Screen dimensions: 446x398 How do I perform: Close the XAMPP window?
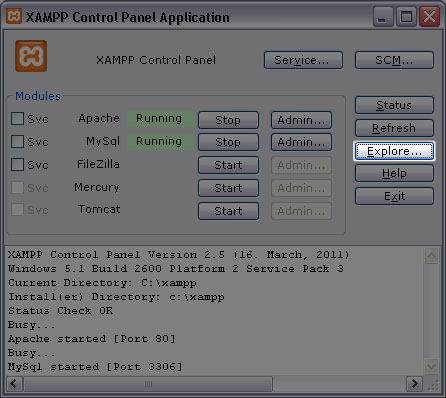[x=429, y=16]
